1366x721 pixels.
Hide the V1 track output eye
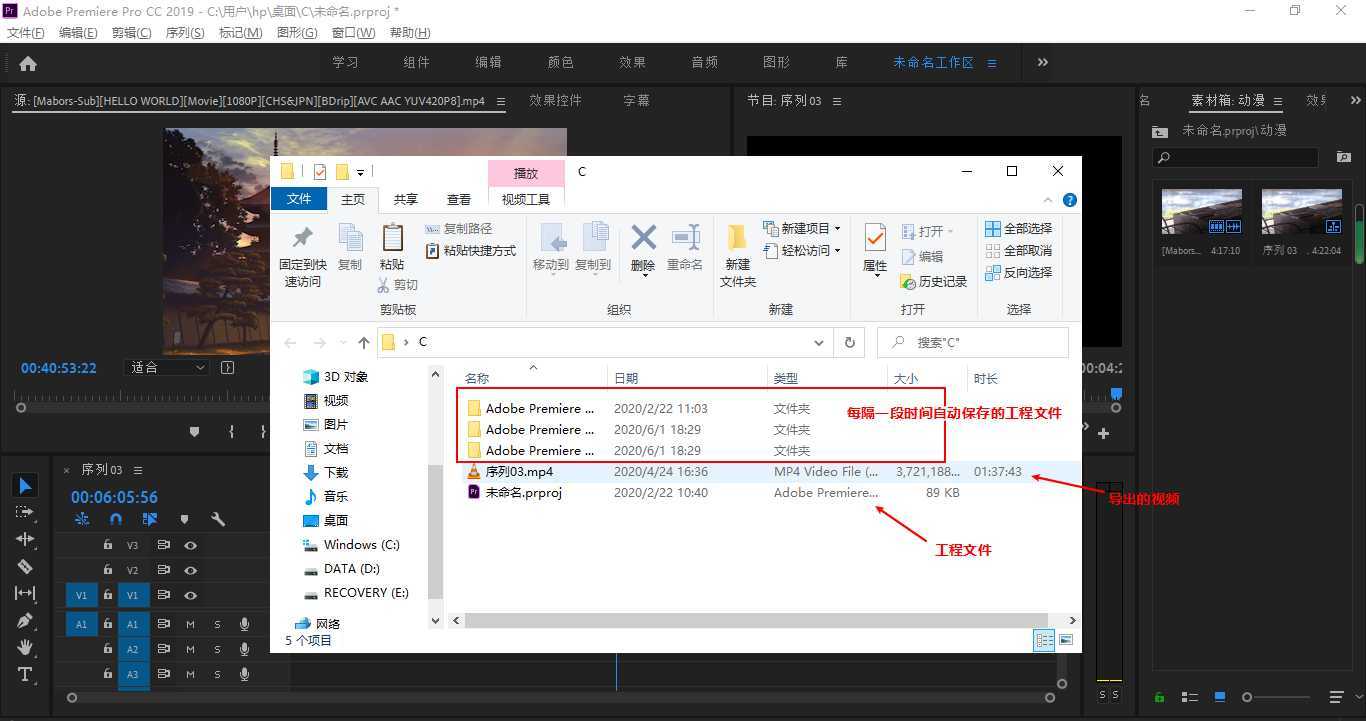pyautogui.click(x=190, y=595)
